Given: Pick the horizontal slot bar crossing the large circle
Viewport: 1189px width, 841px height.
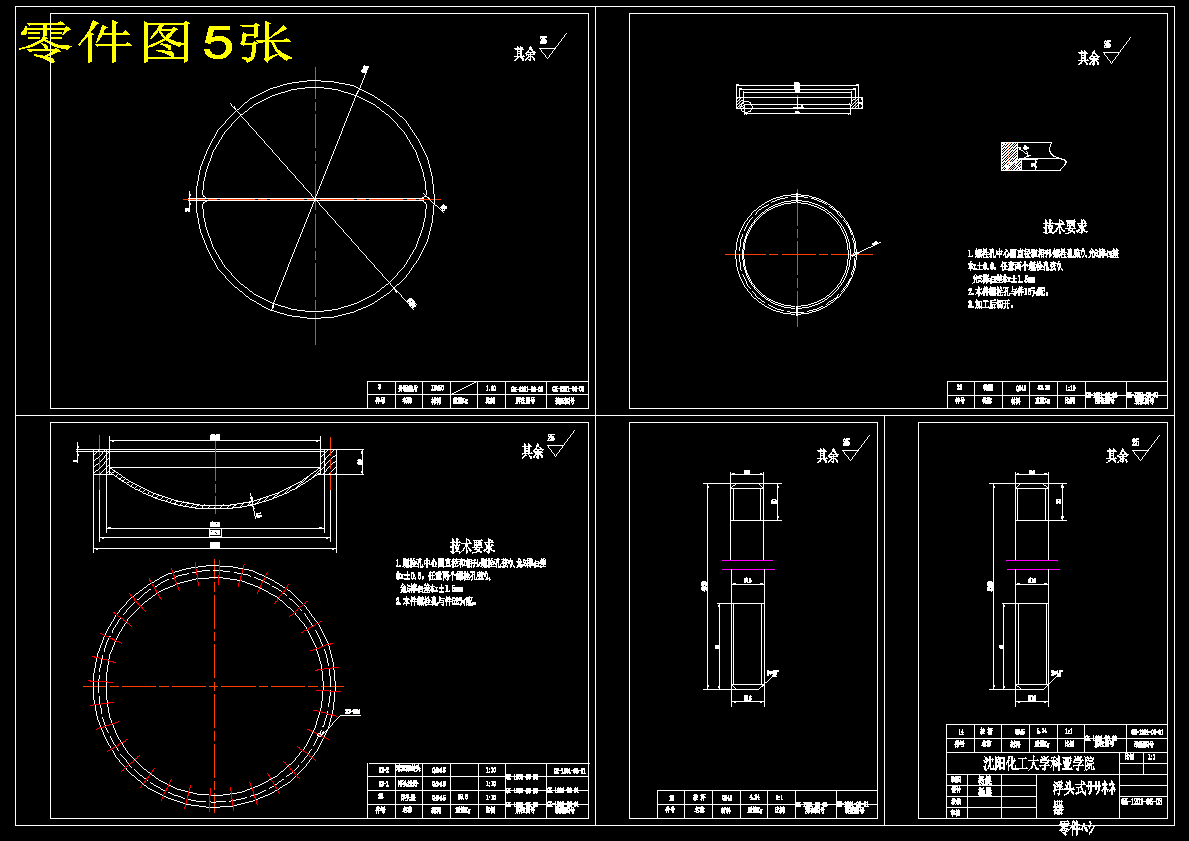Looking at the screenshot, I should click(x=313, y=199).
